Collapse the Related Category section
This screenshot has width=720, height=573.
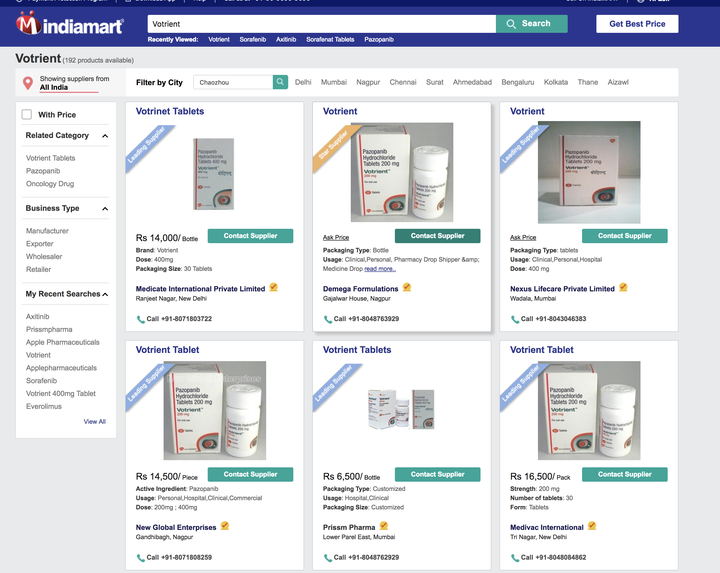click(x=105, y=136)
